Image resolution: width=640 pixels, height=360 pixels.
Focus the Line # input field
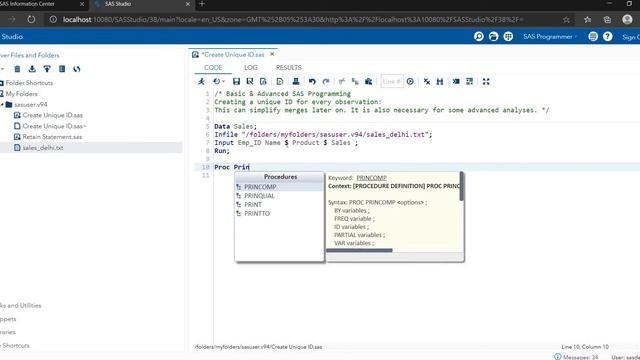pyautogui.click(x=392, y=81)
